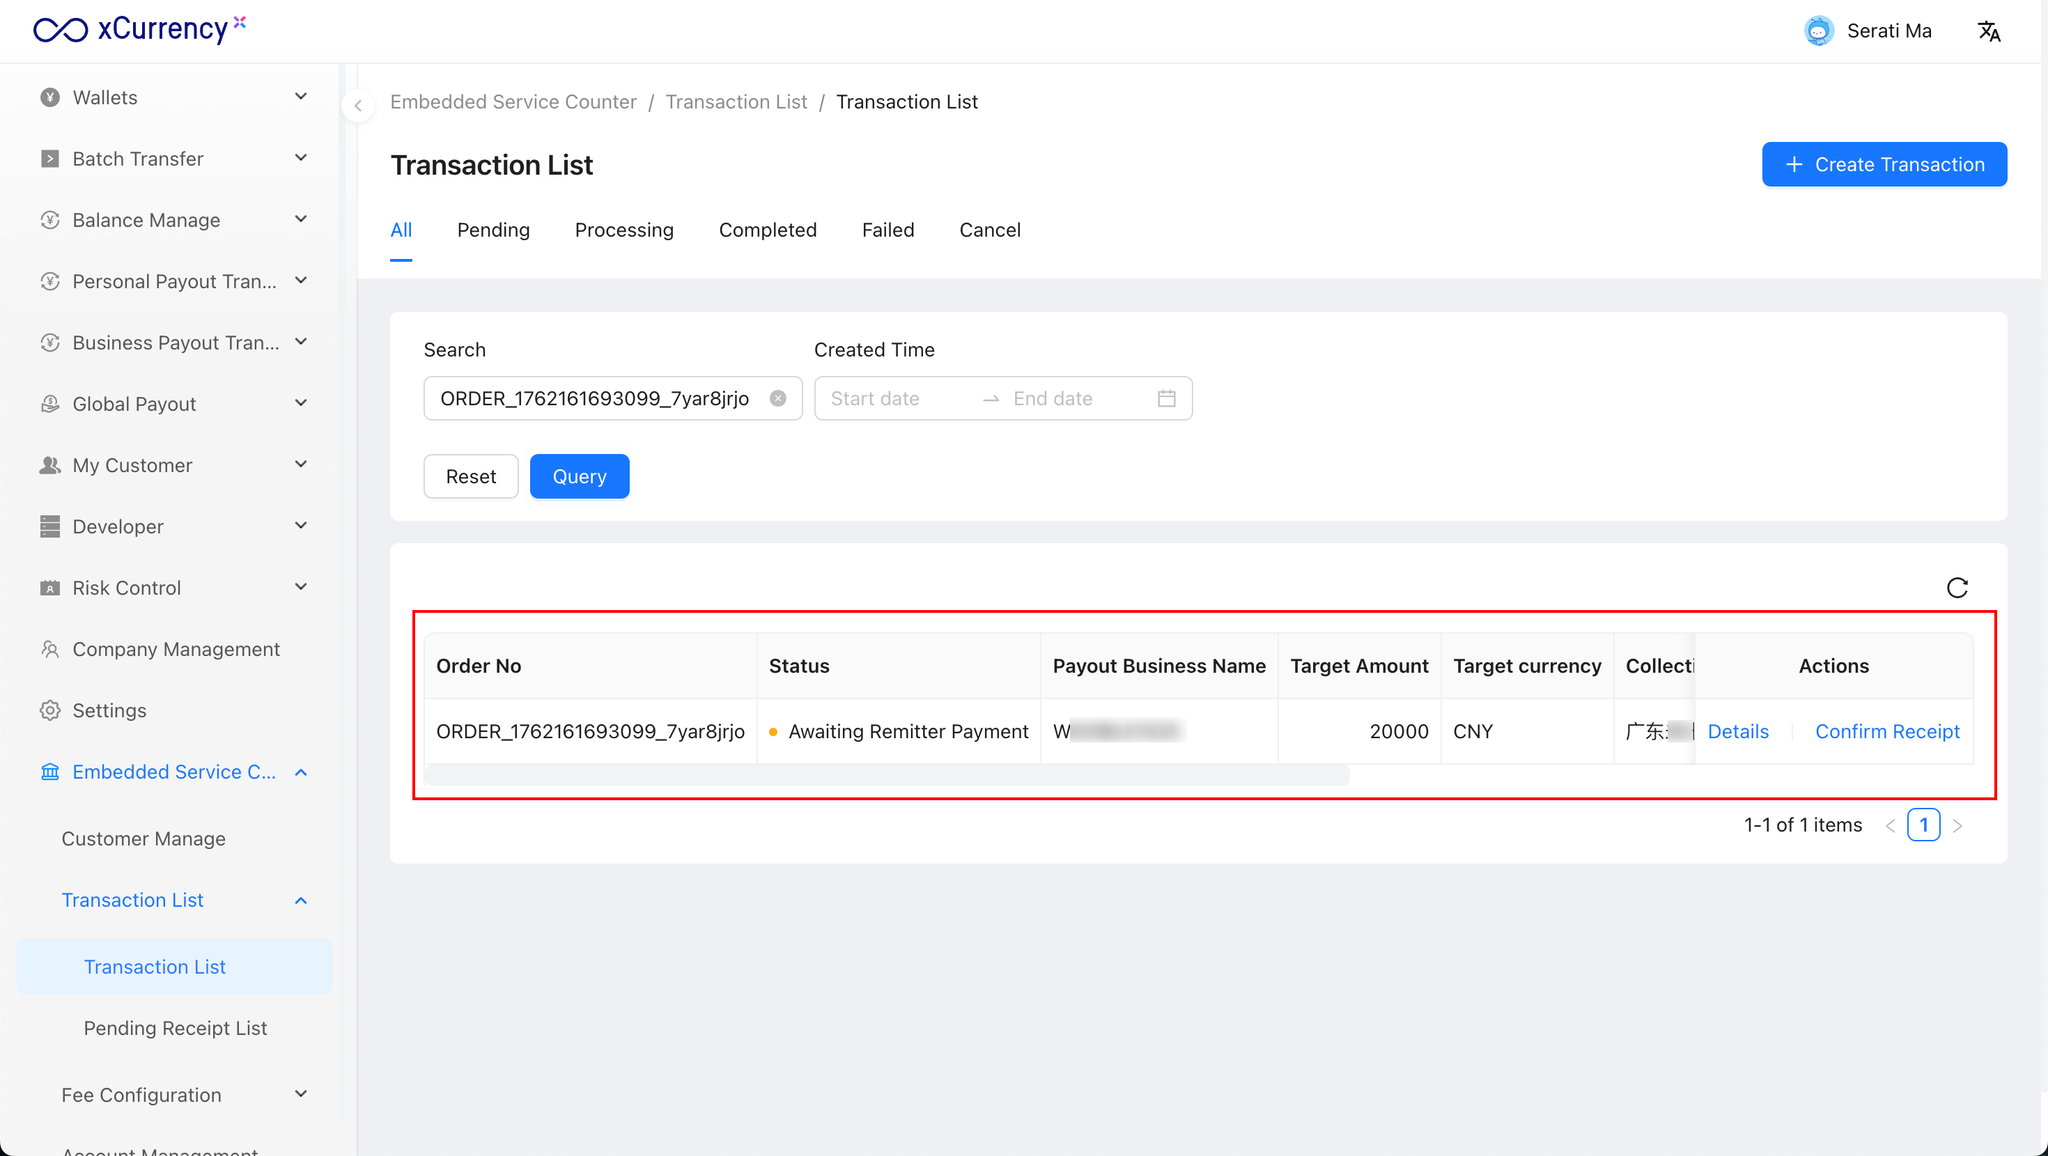The image size is (2048, 1156).
Task: Expand Fee Configuration submenu
Action: click(x=183, y=1095)
